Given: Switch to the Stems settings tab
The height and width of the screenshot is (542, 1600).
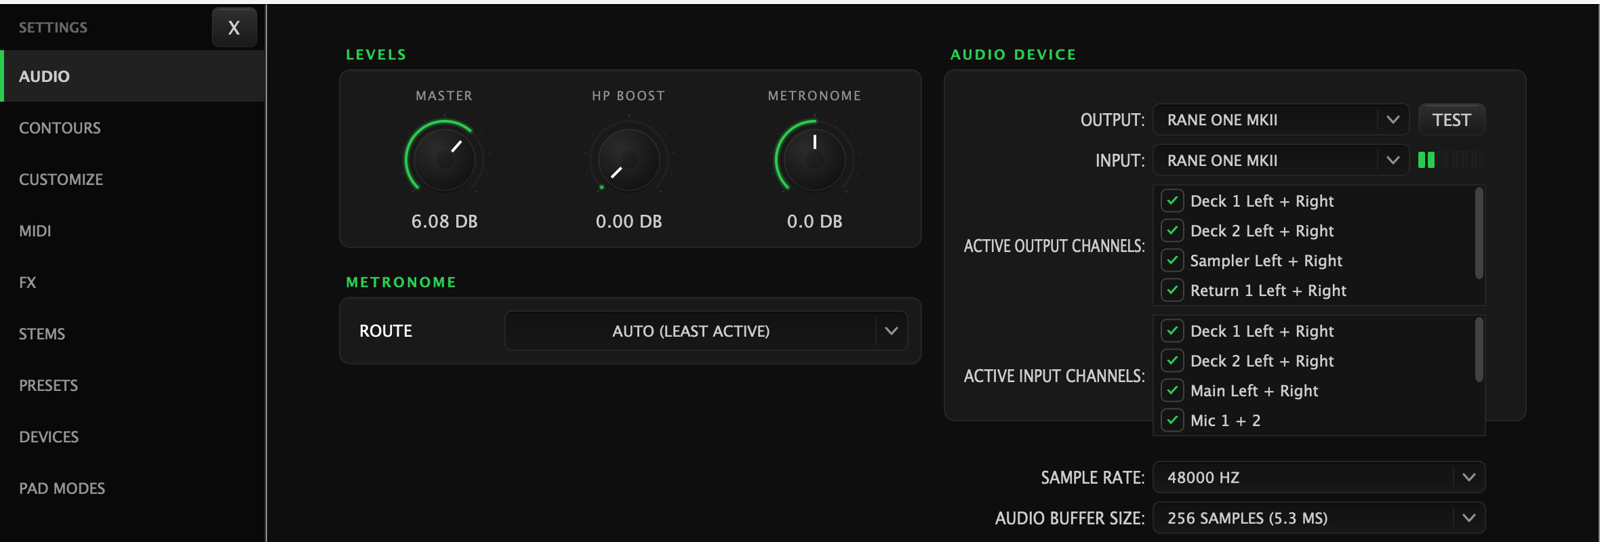Looking at the screenshot, I should [x=133, y=334].
